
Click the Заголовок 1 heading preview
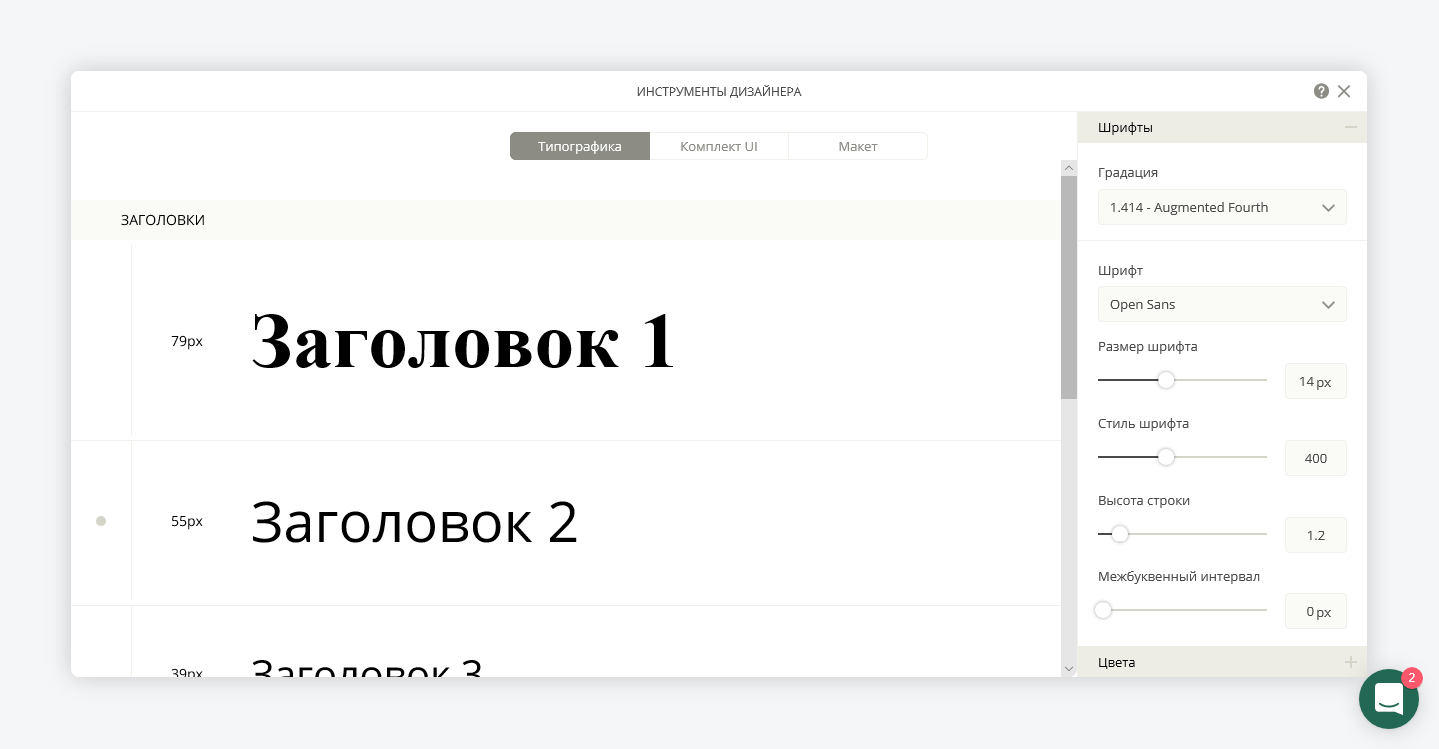(x=463, y=341)
